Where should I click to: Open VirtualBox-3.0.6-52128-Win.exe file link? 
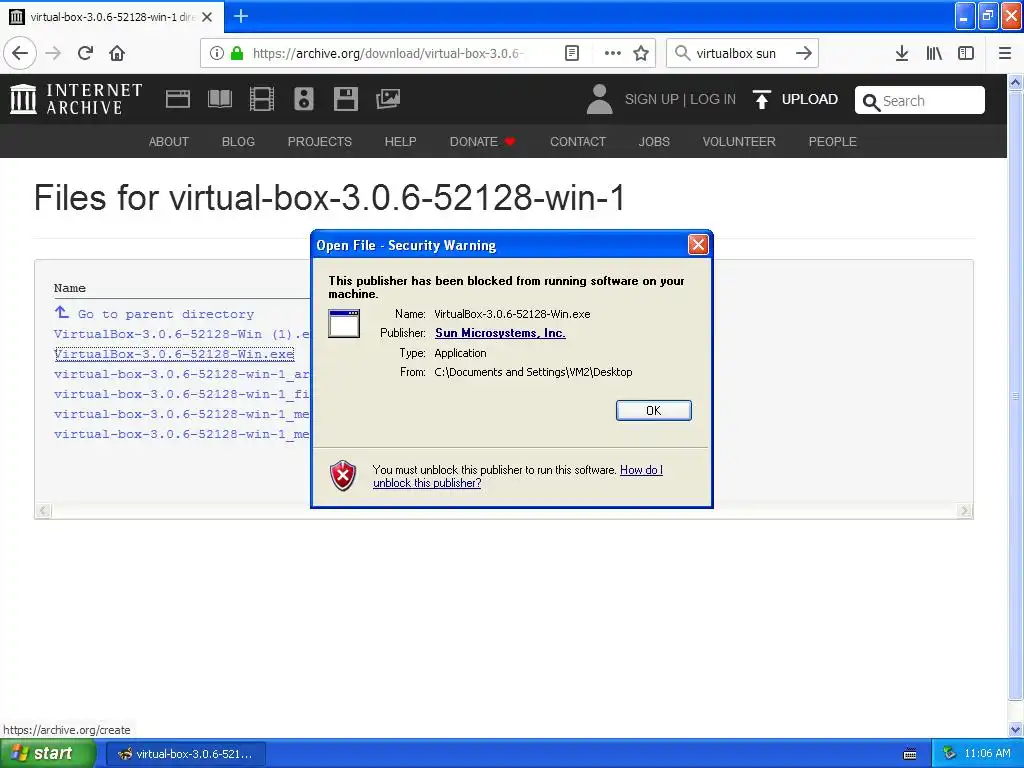174,354
